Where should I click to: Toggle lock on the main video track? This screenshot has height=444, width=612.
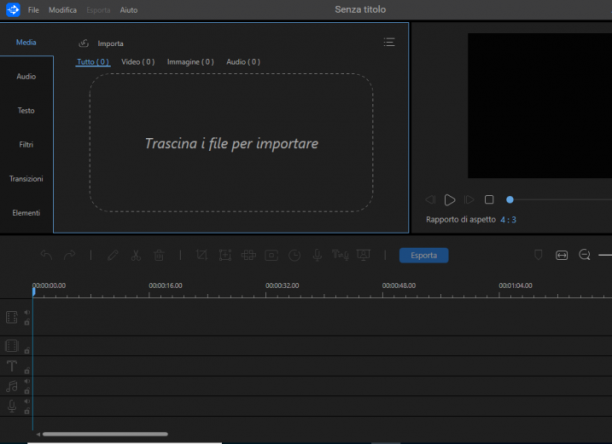coord(27,322)
